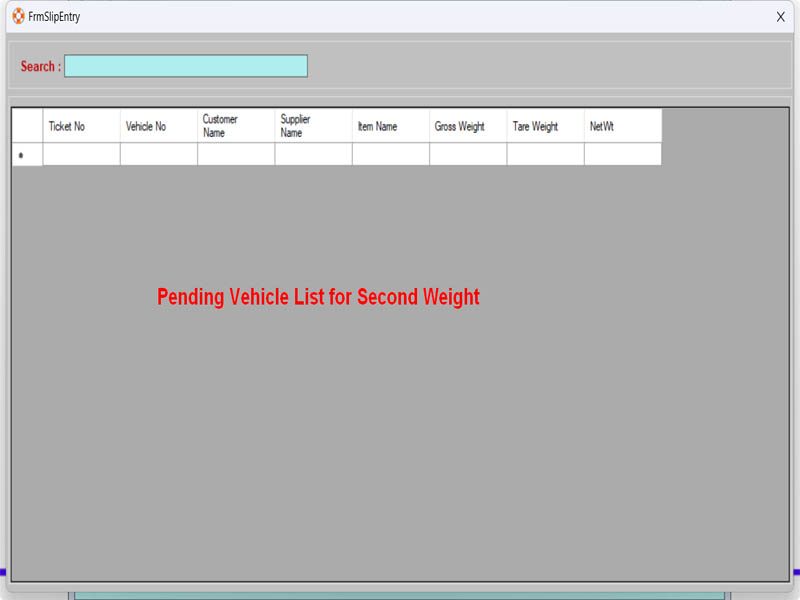The image size is (800, 600).
Task: Click the empty NetWt cell
Action: click(x=623, y=155)
